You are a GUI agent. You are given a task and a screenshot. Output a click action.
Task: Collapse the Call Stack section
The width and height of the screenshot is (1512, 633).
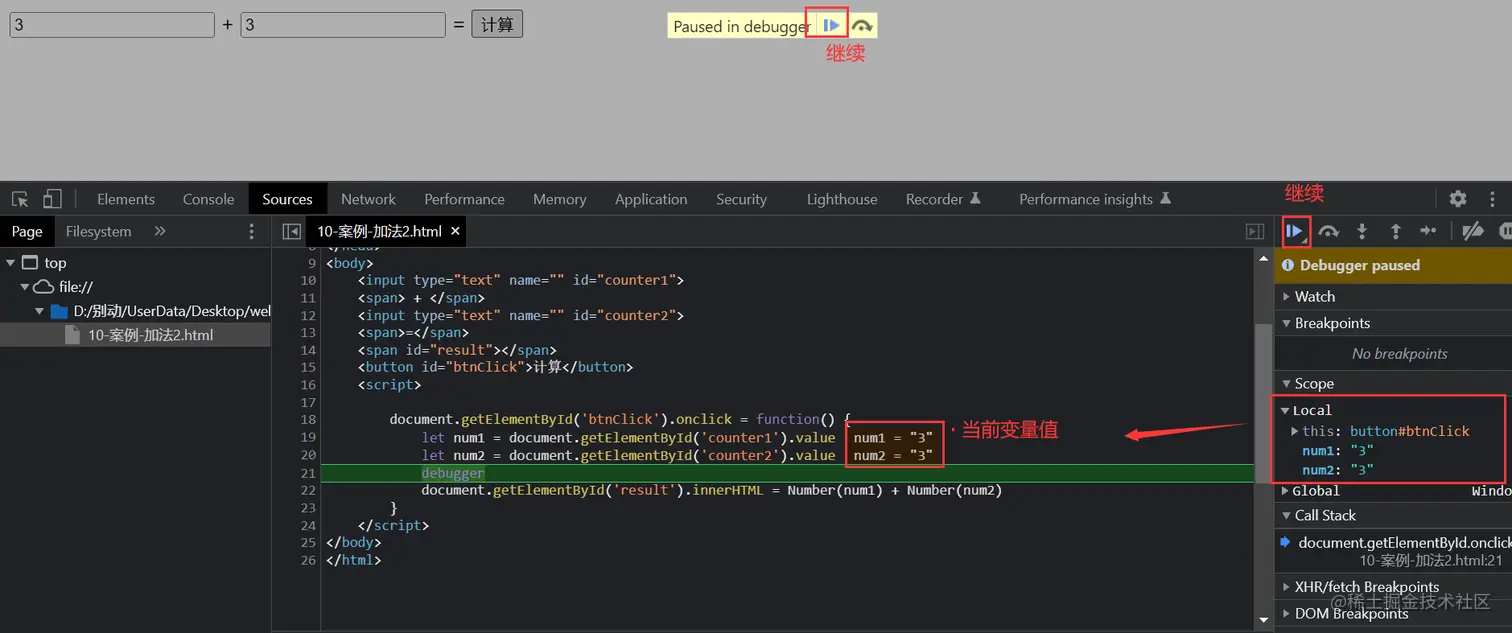tap(1393, 515)
